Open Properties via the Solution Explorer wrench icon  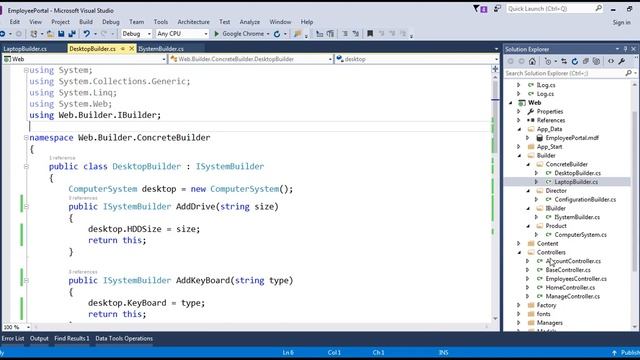(x=622, y=61)
